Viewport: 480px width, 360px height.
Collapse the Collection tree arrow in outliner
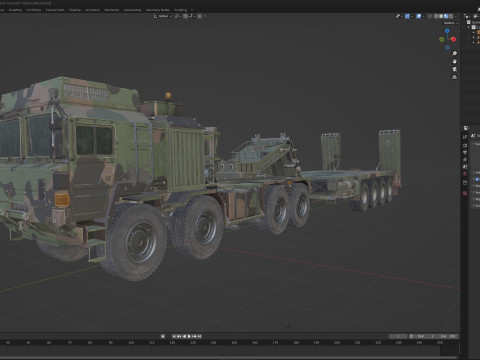(468, 27)
